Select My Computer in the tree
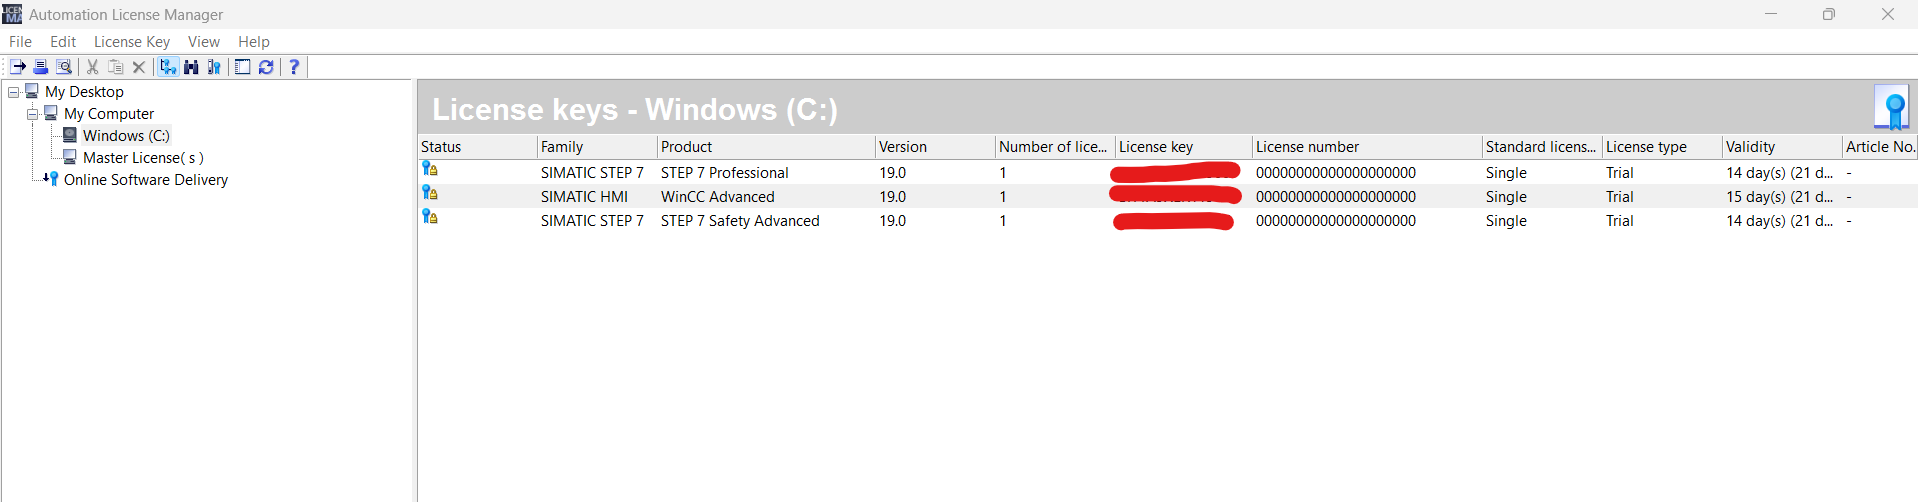The width and height of the screenshot is (1918, 502). pos(109,114)
